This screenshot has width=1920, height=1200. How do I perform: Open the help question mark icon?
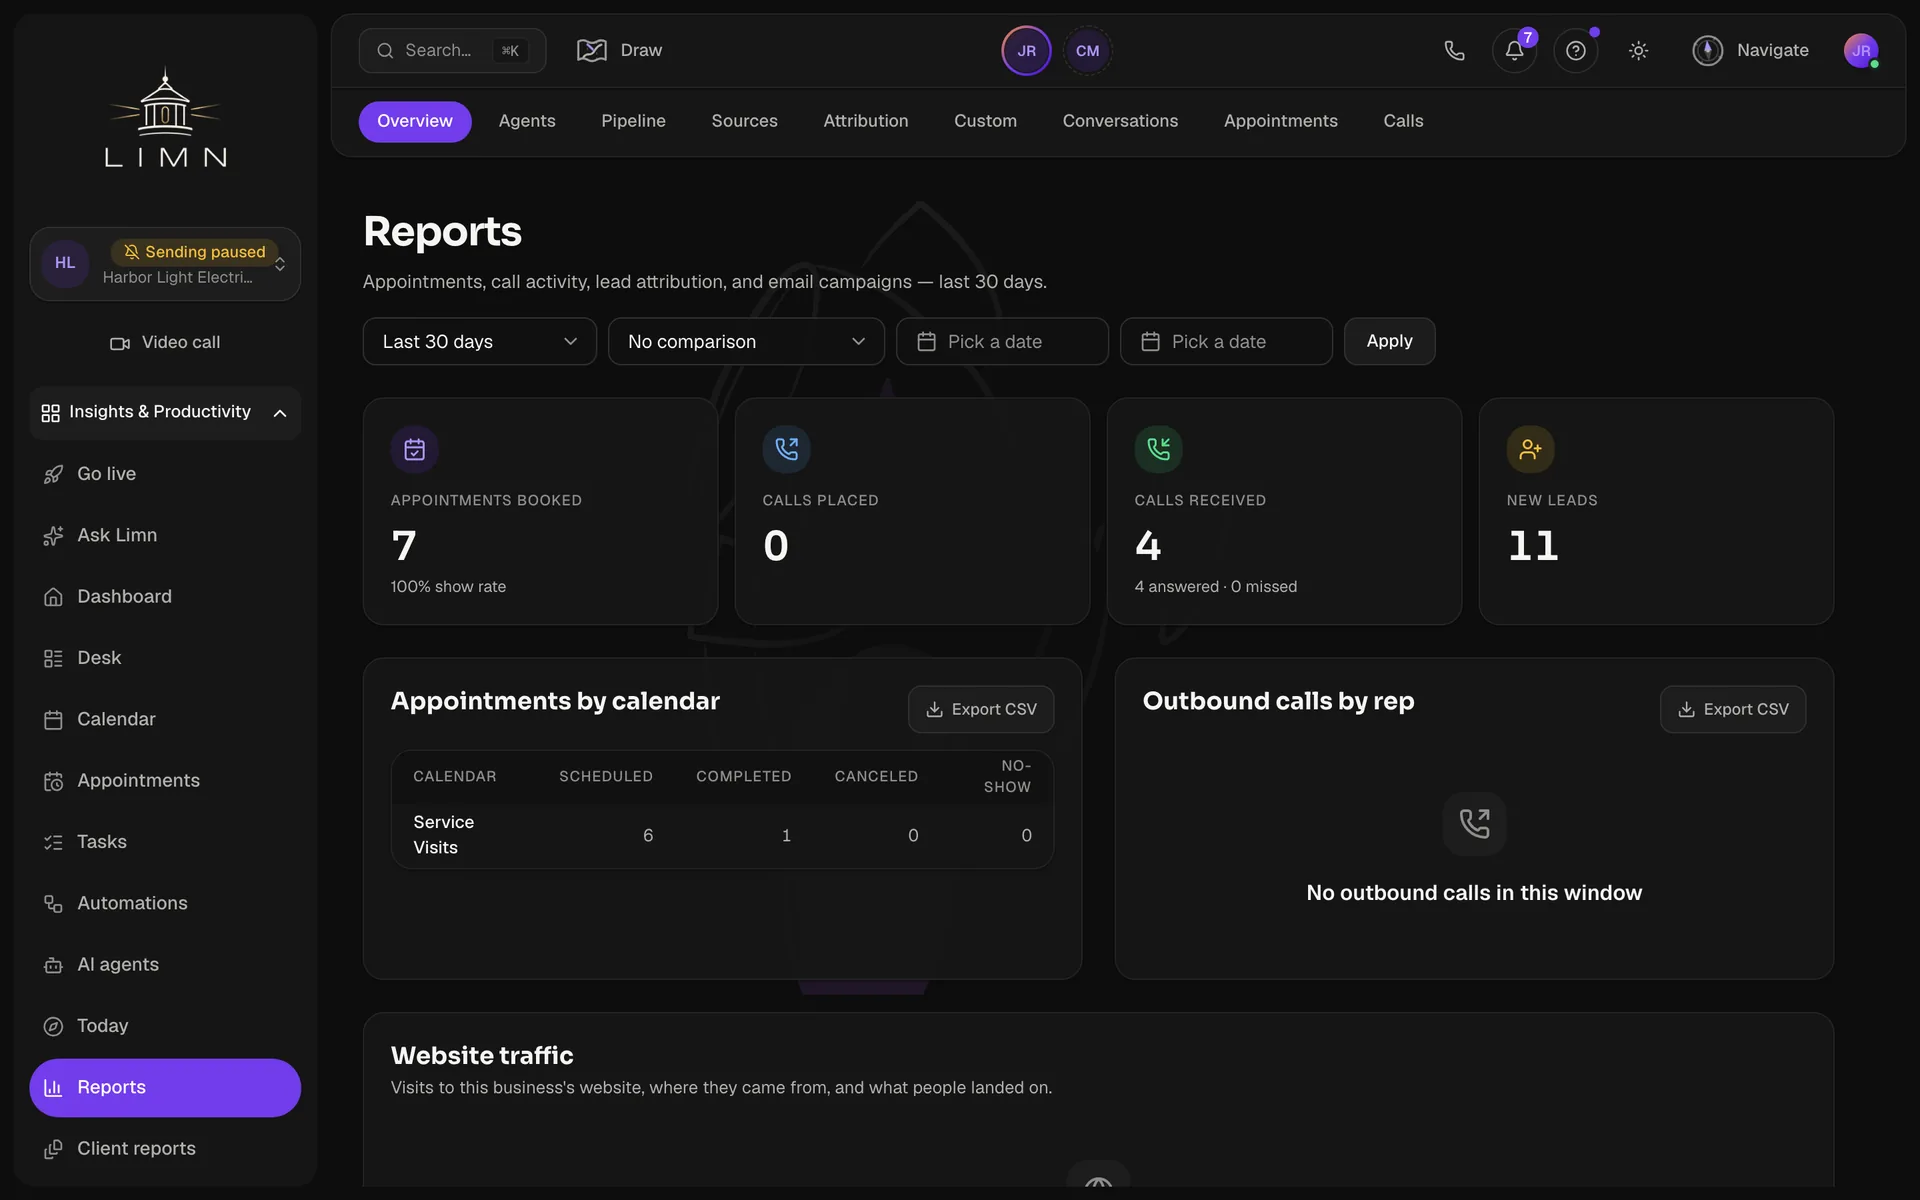pos(1576,51)
